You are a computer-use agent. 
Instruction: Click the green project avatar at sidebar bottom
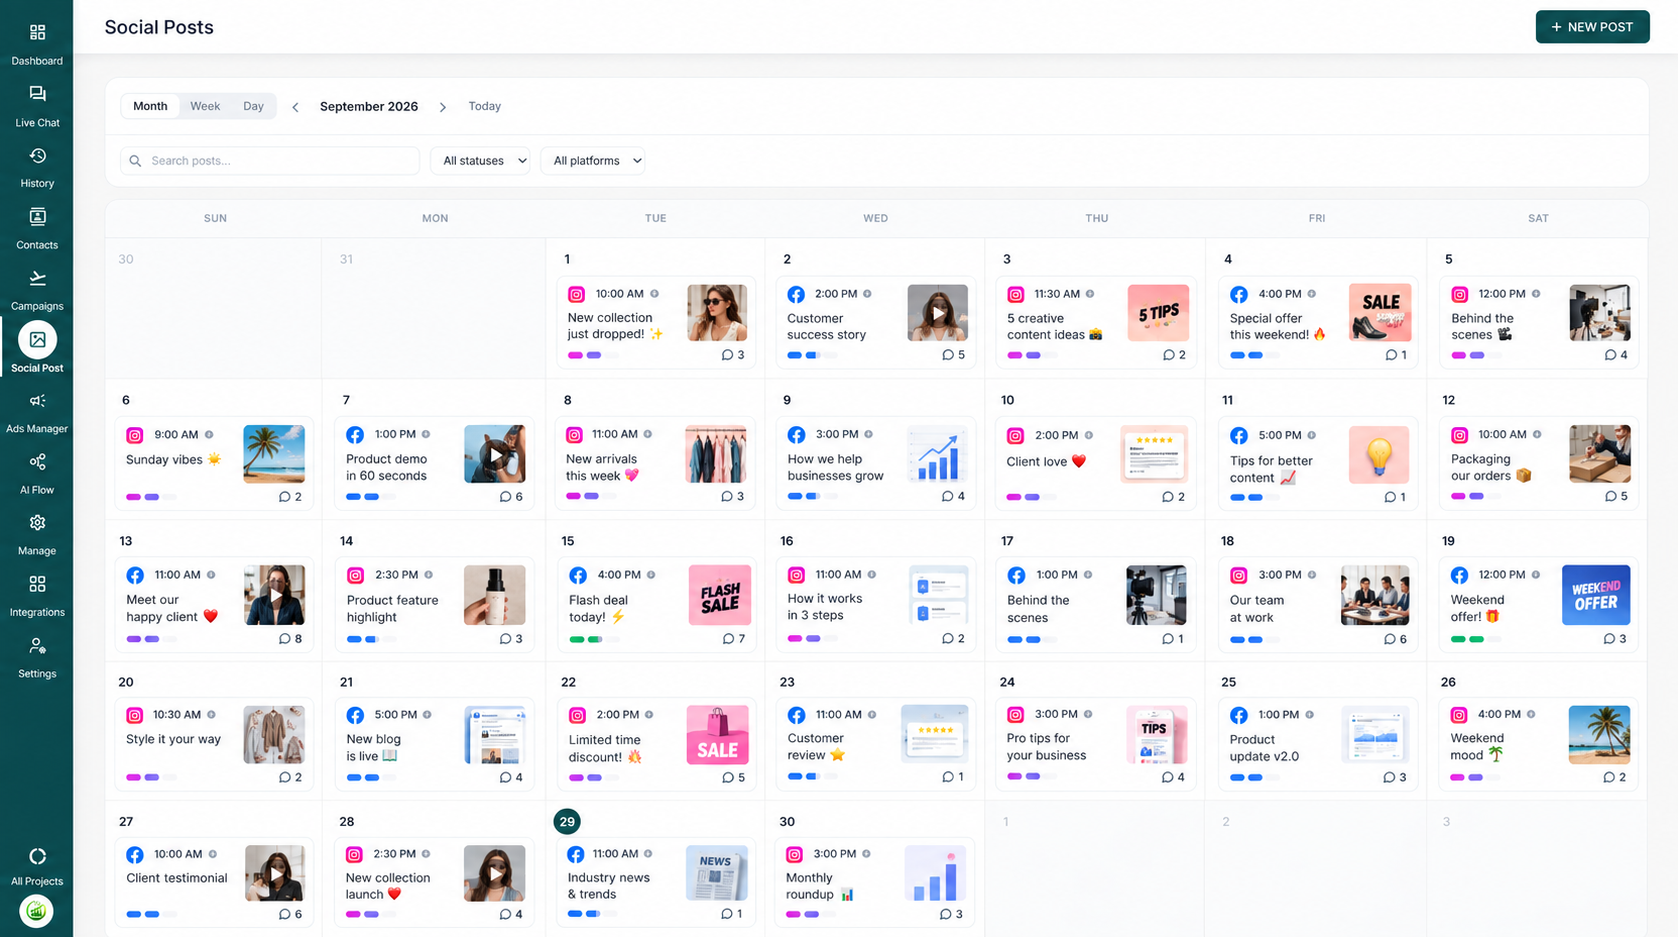point(37,911)
